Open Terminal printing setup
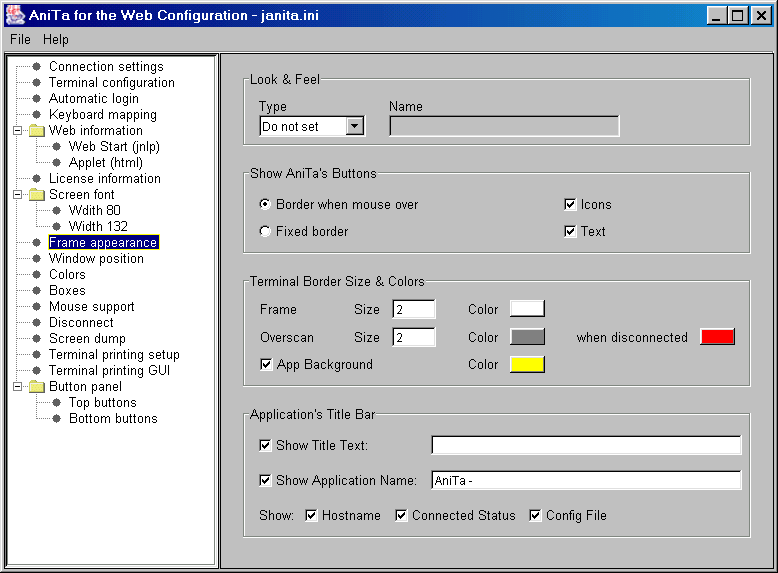 (114, 355)
